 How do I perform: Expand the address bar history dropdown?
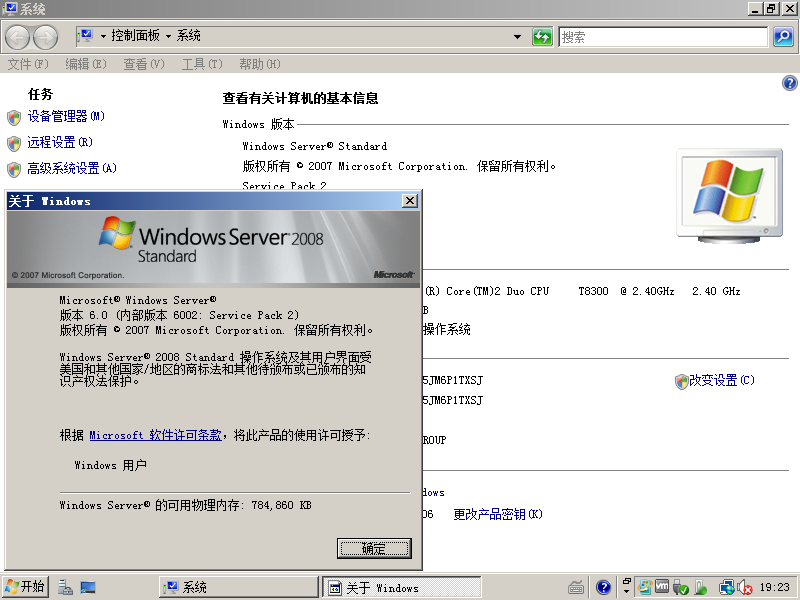(517, 37)
